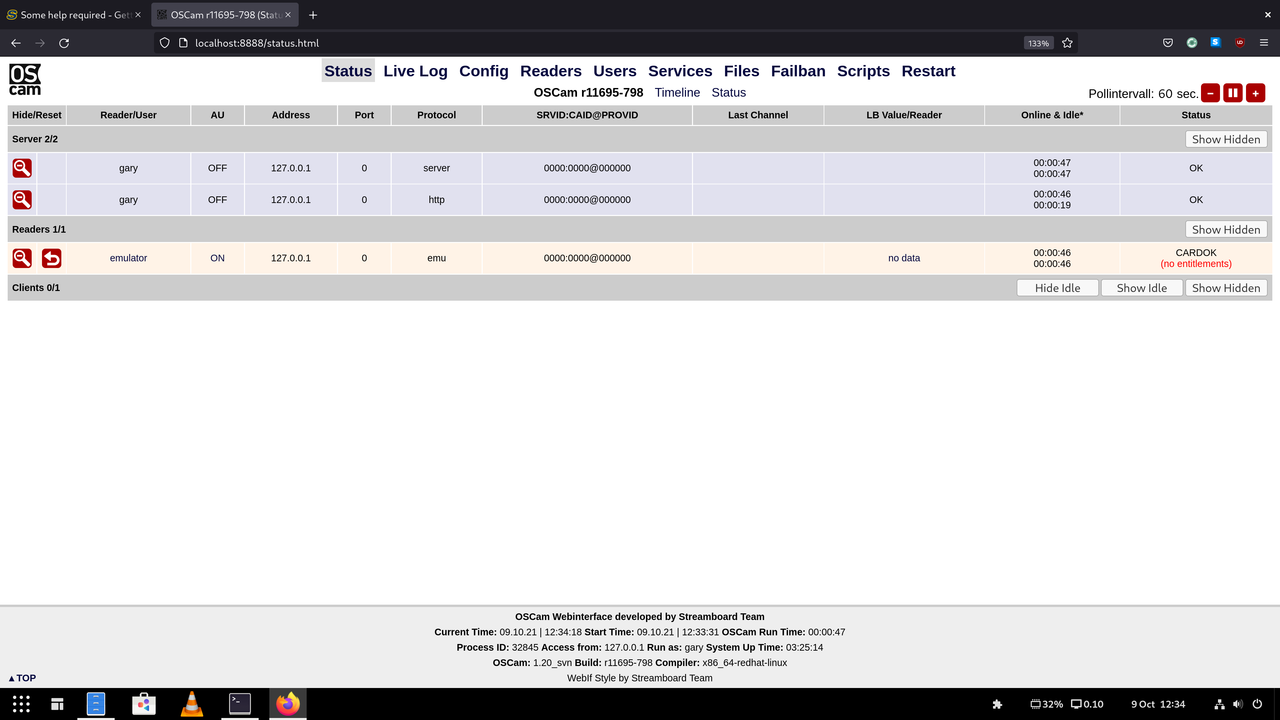The width and height of the screenshot is (1280, 720).
Task: Open details magnifier for the emulator reader
Action: click(22, 258)
